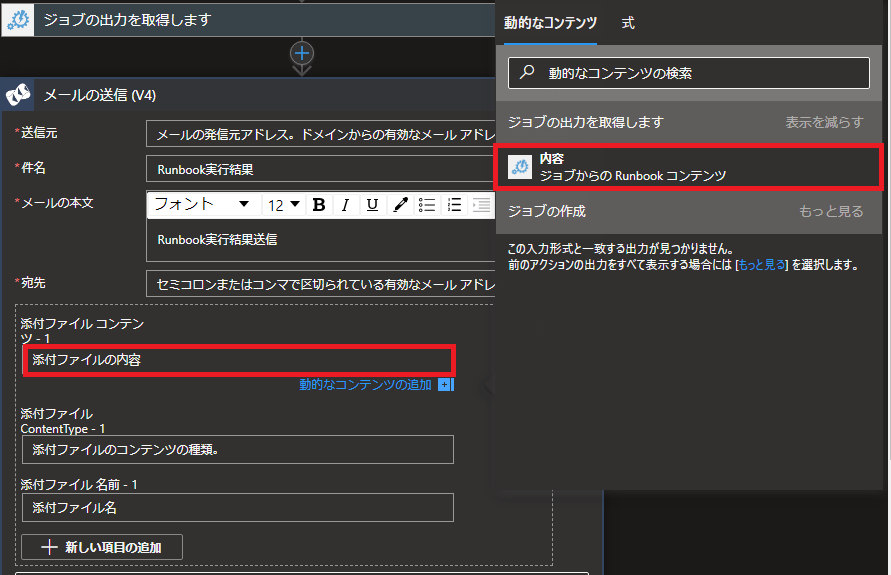Focus the 宛先 recipient address field

coord(320,284)
